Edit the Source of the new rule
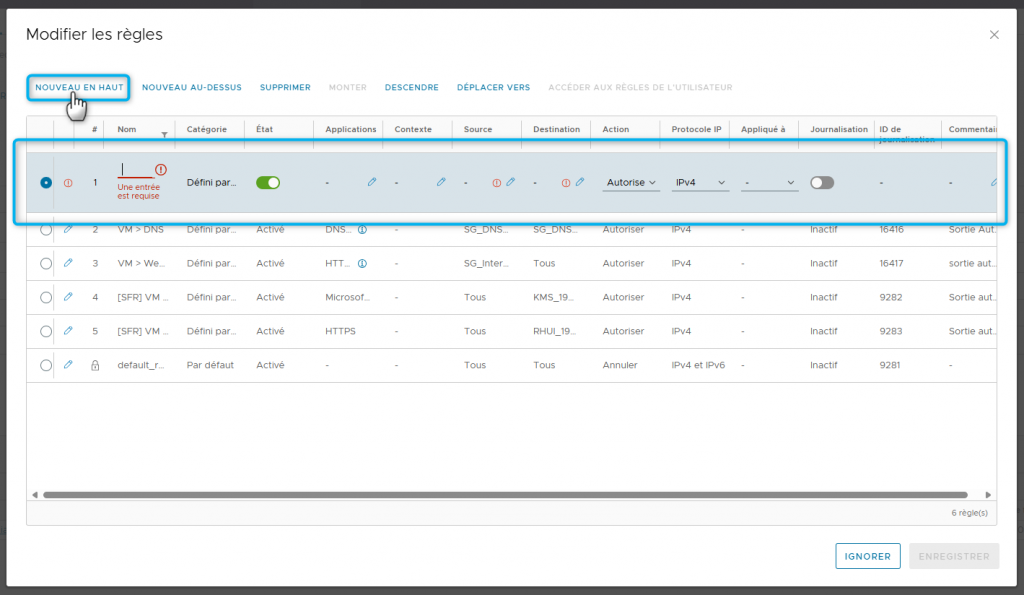The image size is (1024, 595). tap(510, 183)
